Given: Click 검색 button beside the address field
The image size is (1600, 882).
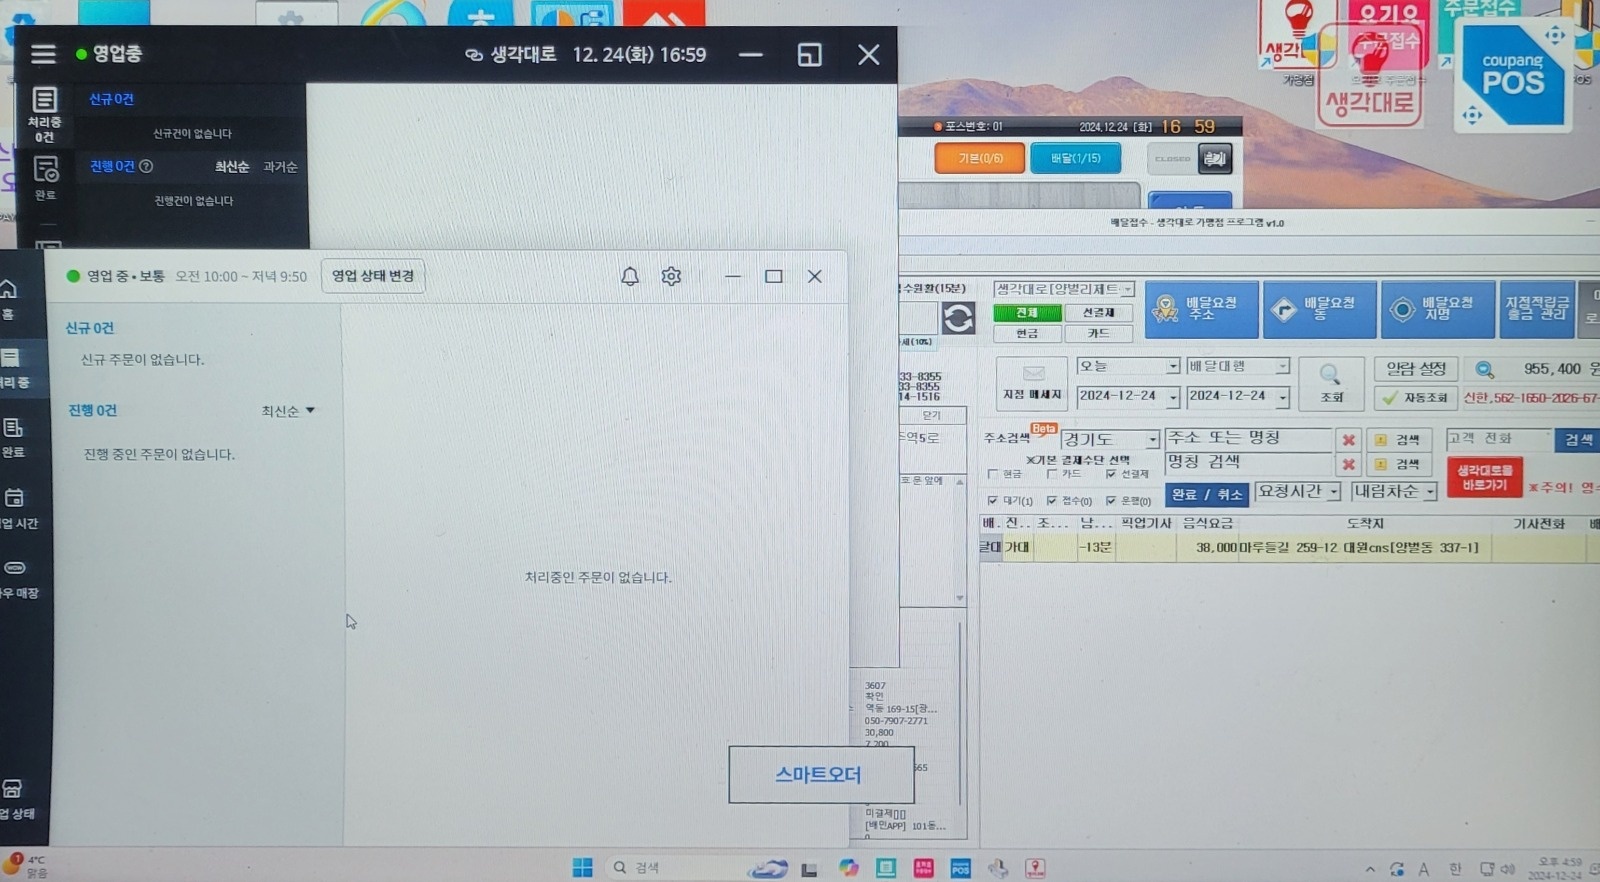Looking at the screenshot, I should point(1399,439).
